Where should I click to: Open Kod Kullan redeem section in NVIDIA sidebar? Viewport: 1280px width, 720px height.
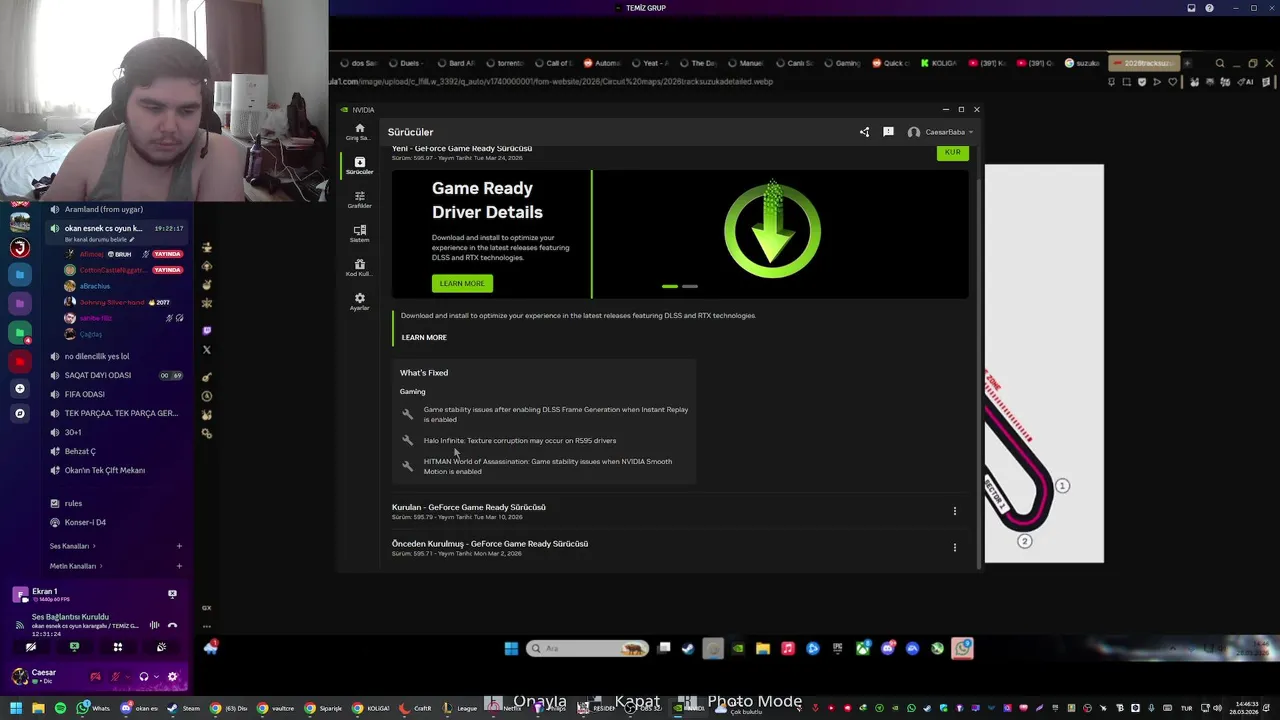click(359, 268)
